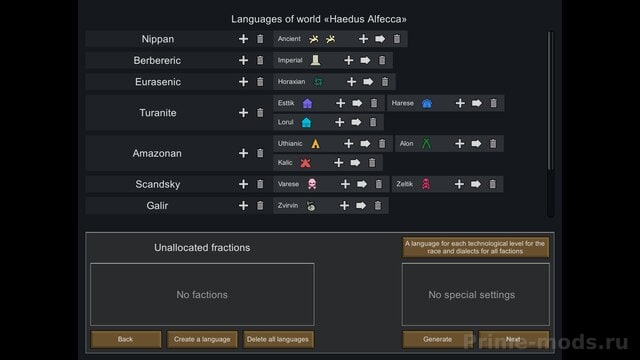Image resolution: width=640 pixels, height=360 pixels.
Task: Delete the Galir language
Action: (260, 205)
